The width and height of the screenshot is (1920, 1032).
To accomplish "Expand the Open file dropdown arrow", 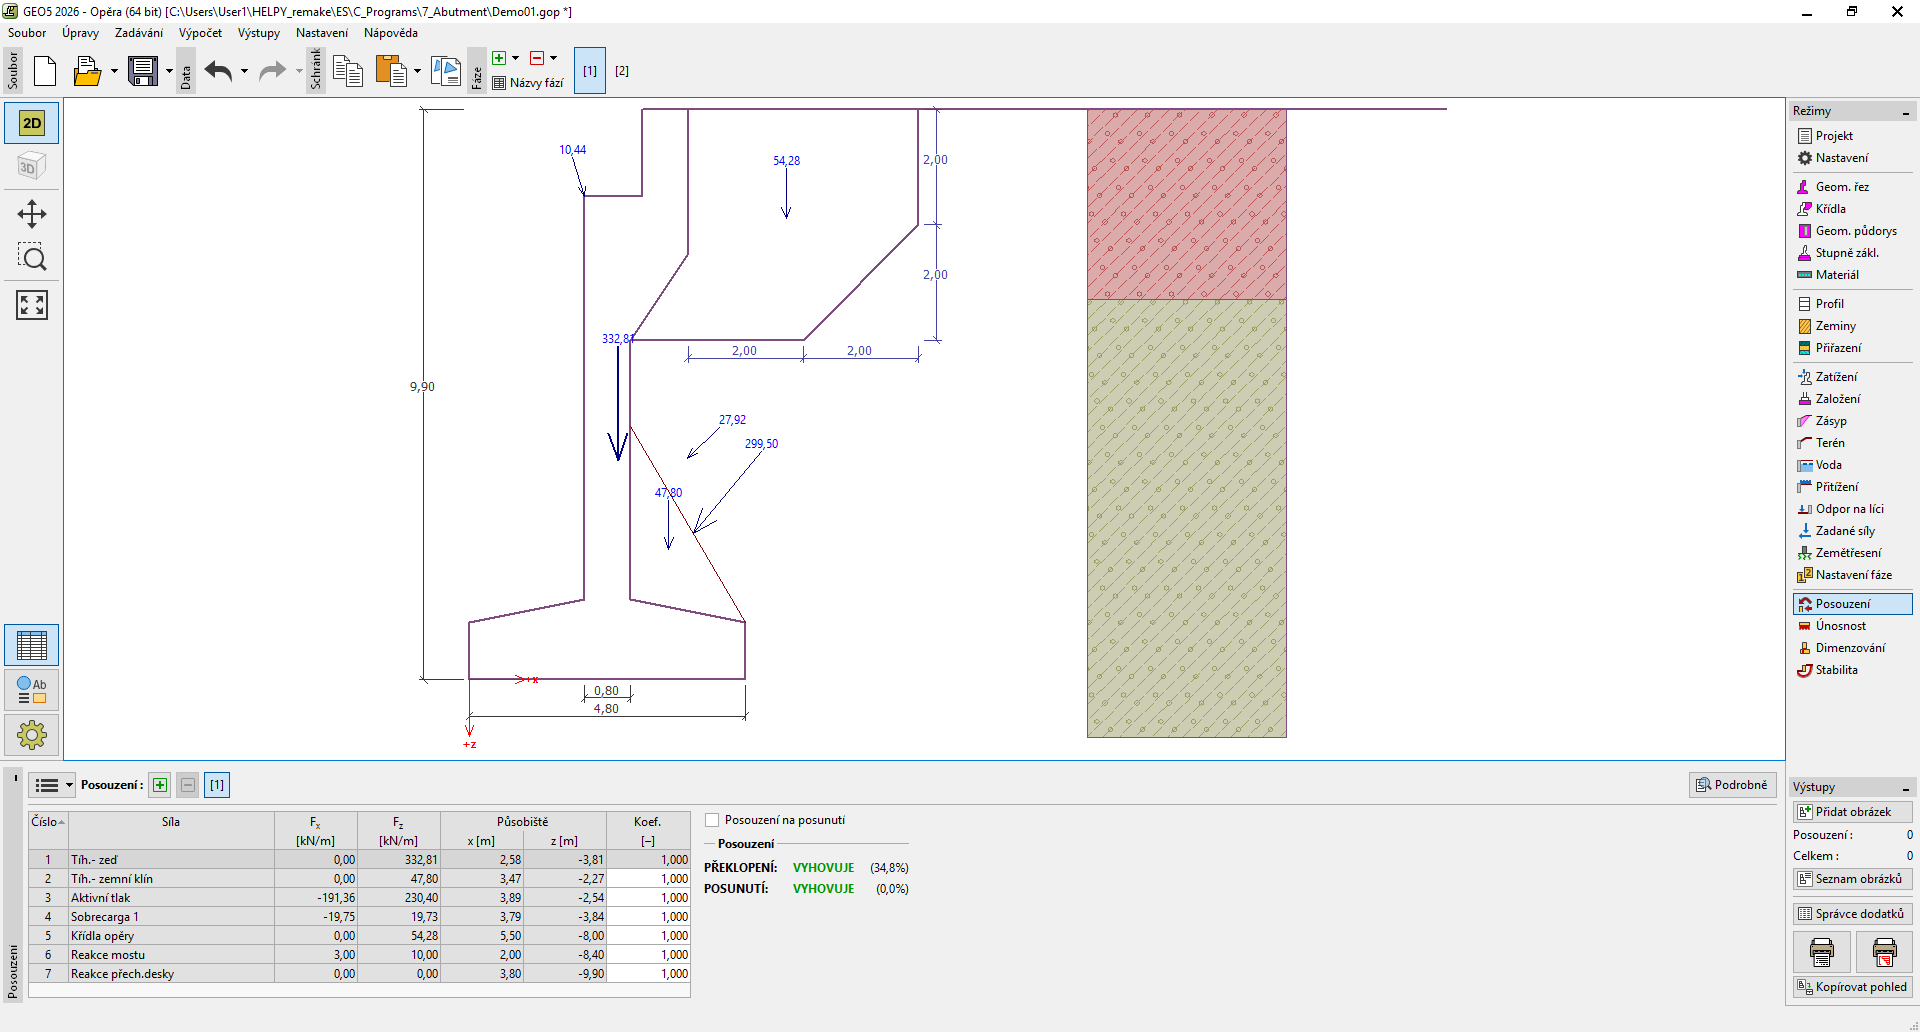I will click(114, 71).
